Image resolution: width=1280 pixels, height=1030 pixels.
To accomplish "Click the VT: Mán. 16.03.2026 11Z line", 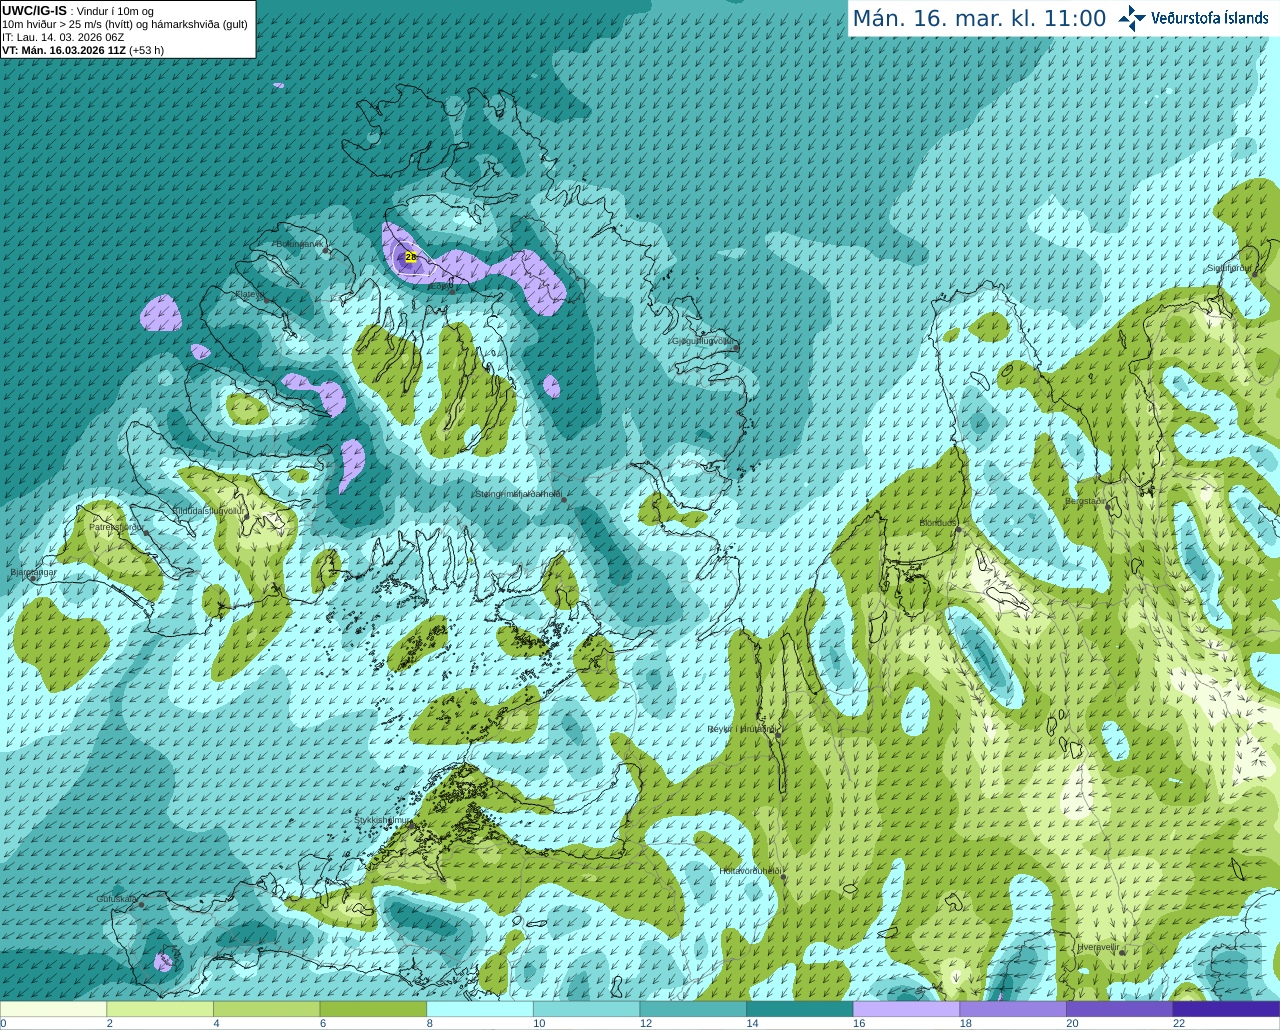I will [83, 50].
